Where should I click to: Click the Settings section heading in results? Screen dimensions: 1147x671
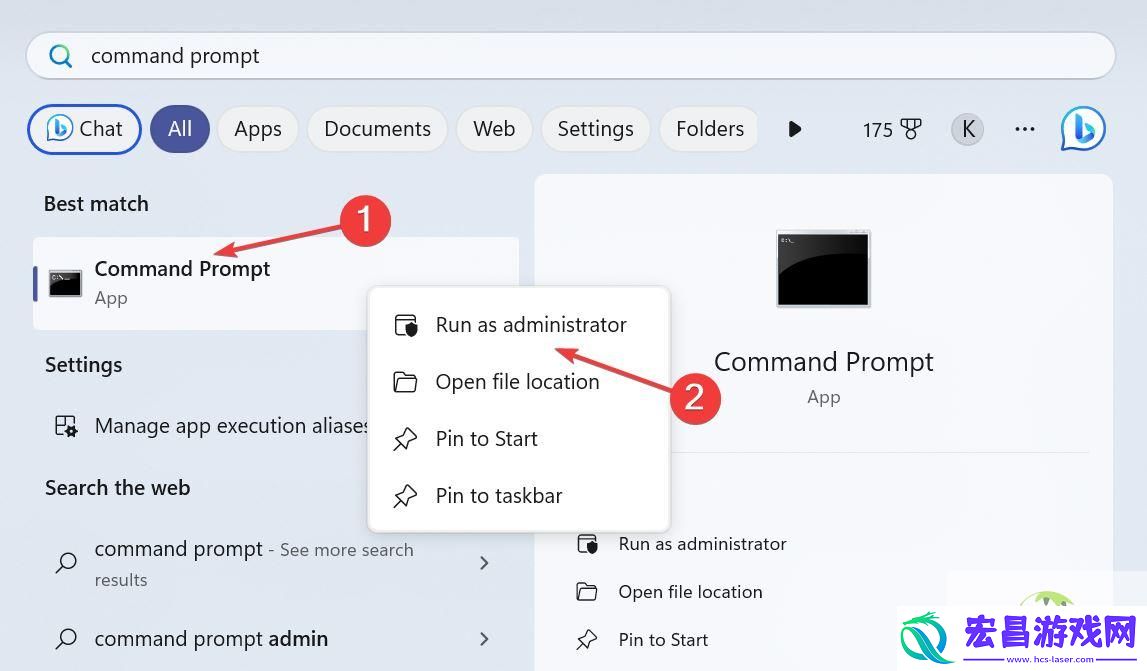click(x=83, y=365)
